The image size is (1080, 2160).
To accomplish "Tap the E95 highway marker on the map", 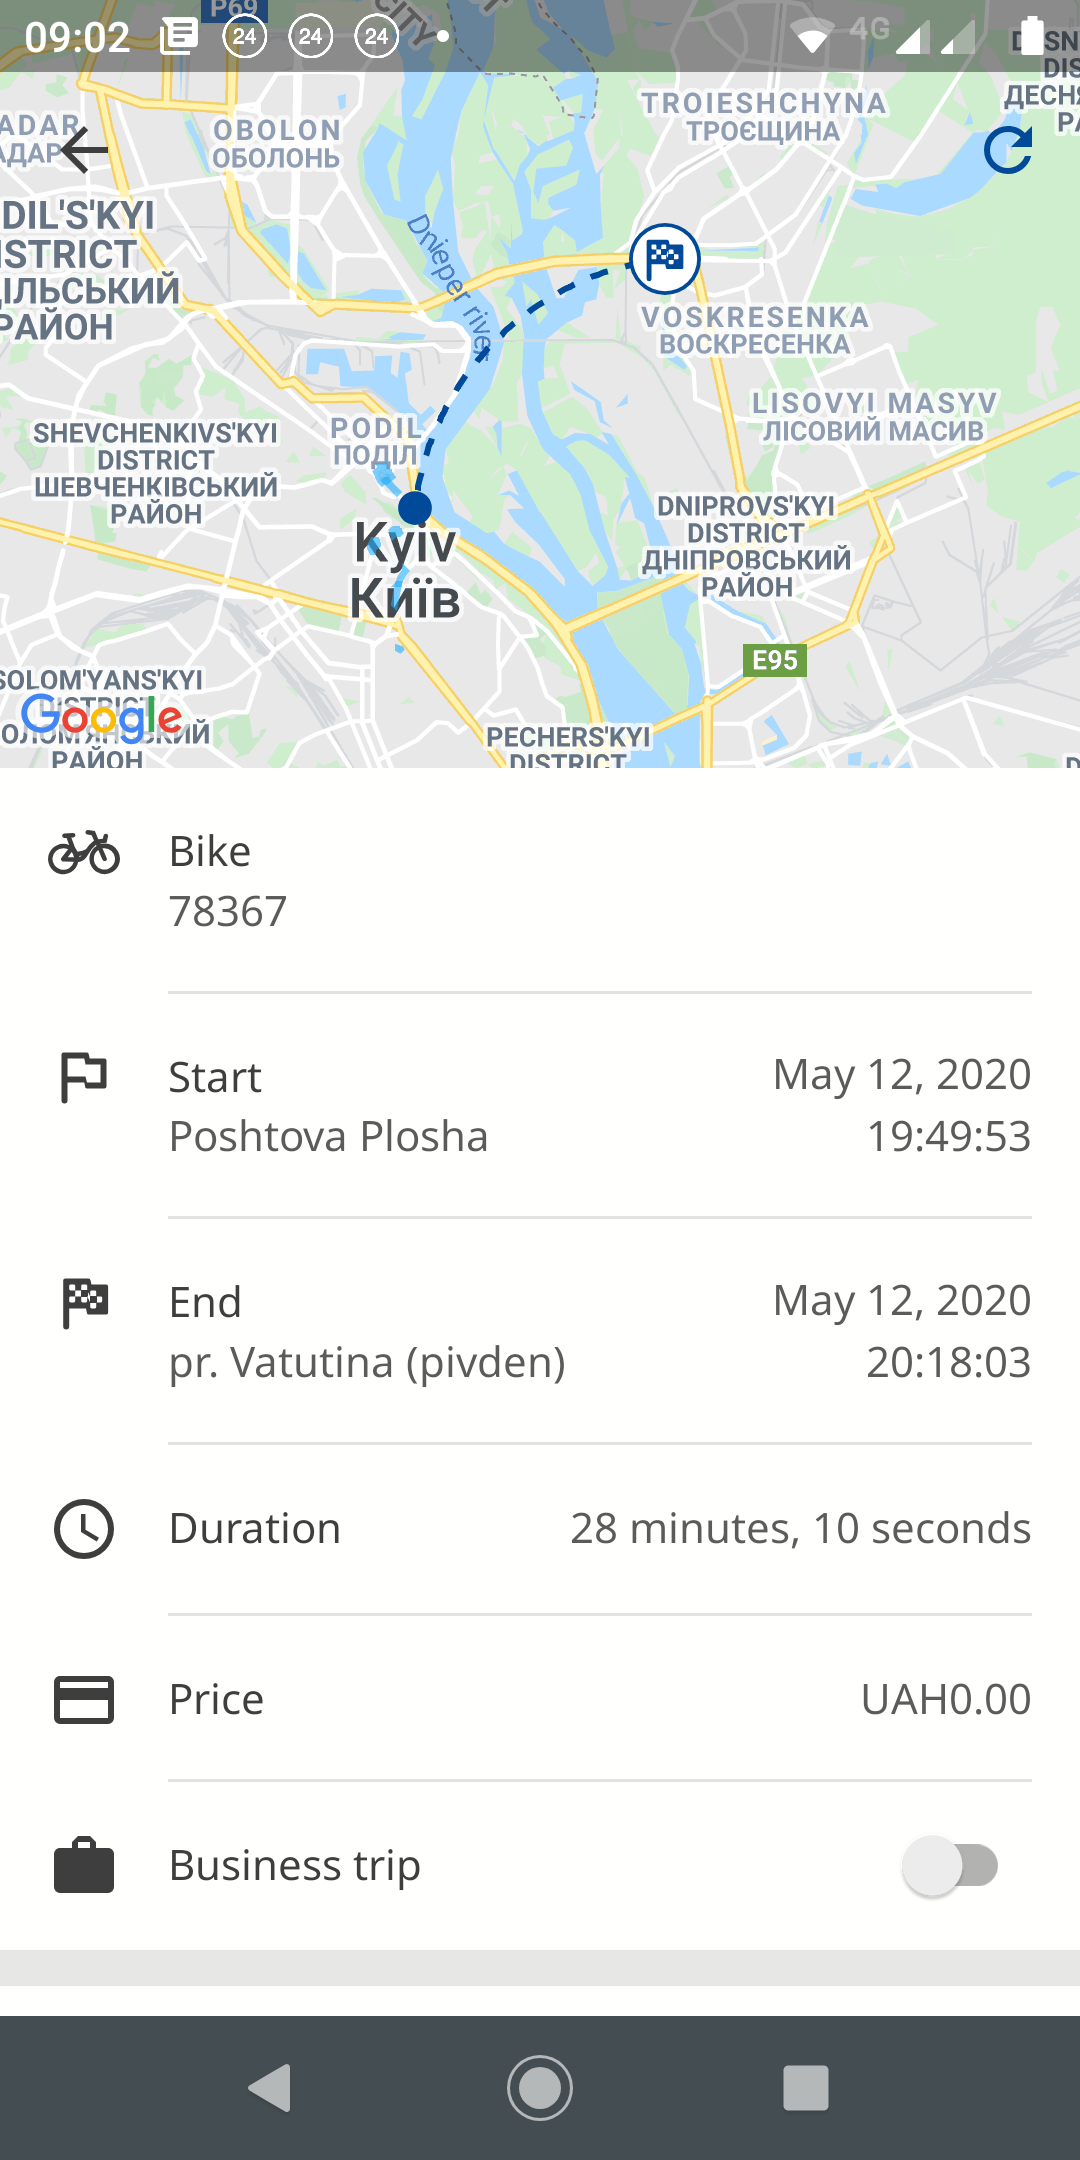I will (x=775, y=660).
